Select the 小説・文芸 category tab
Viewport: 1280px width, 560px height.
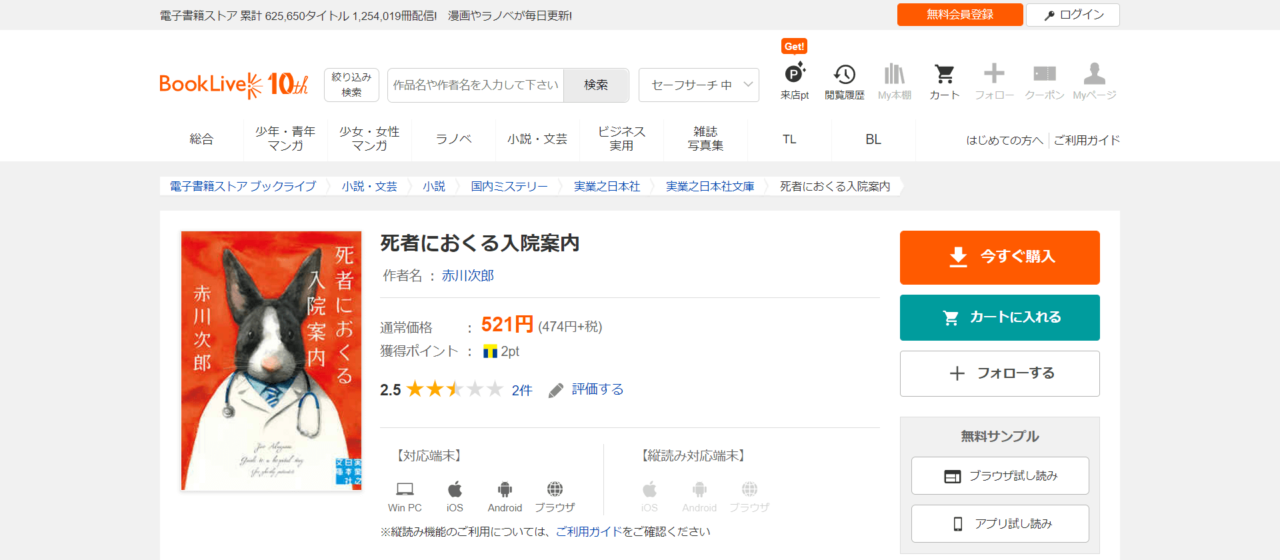pyautogui.click(x=537, y=139)
